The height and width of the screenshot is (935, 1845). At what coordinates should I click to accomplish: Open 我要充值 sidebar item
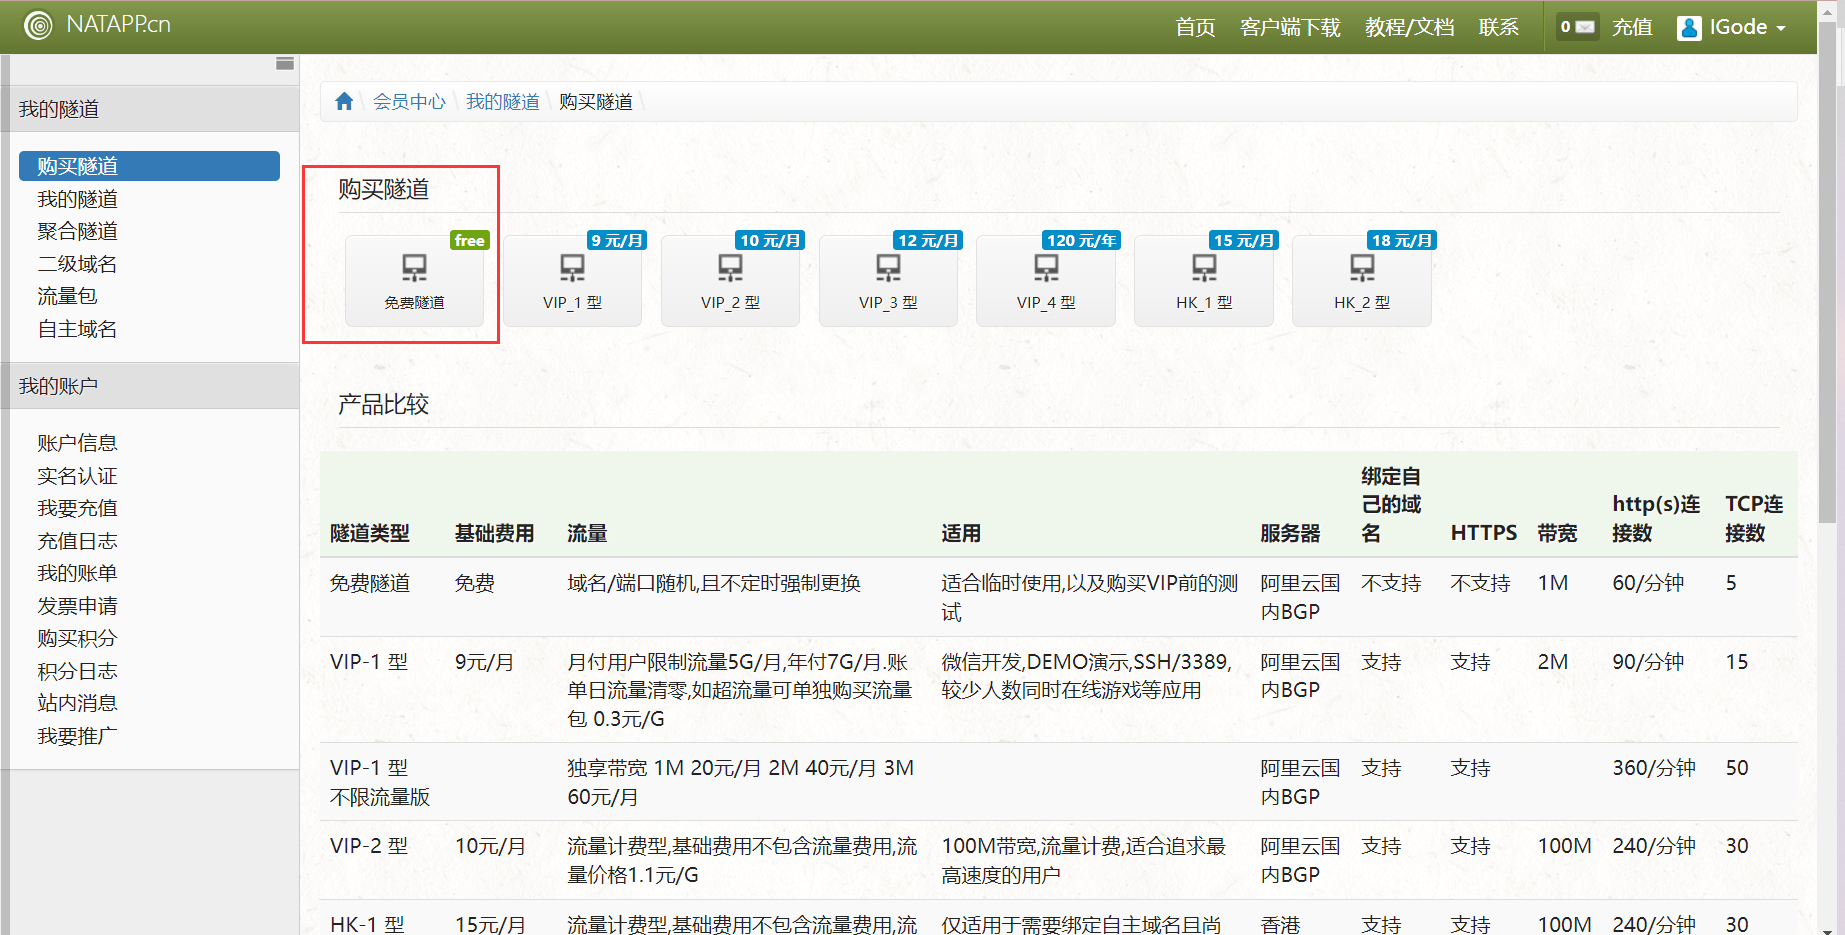click(78, 508)
